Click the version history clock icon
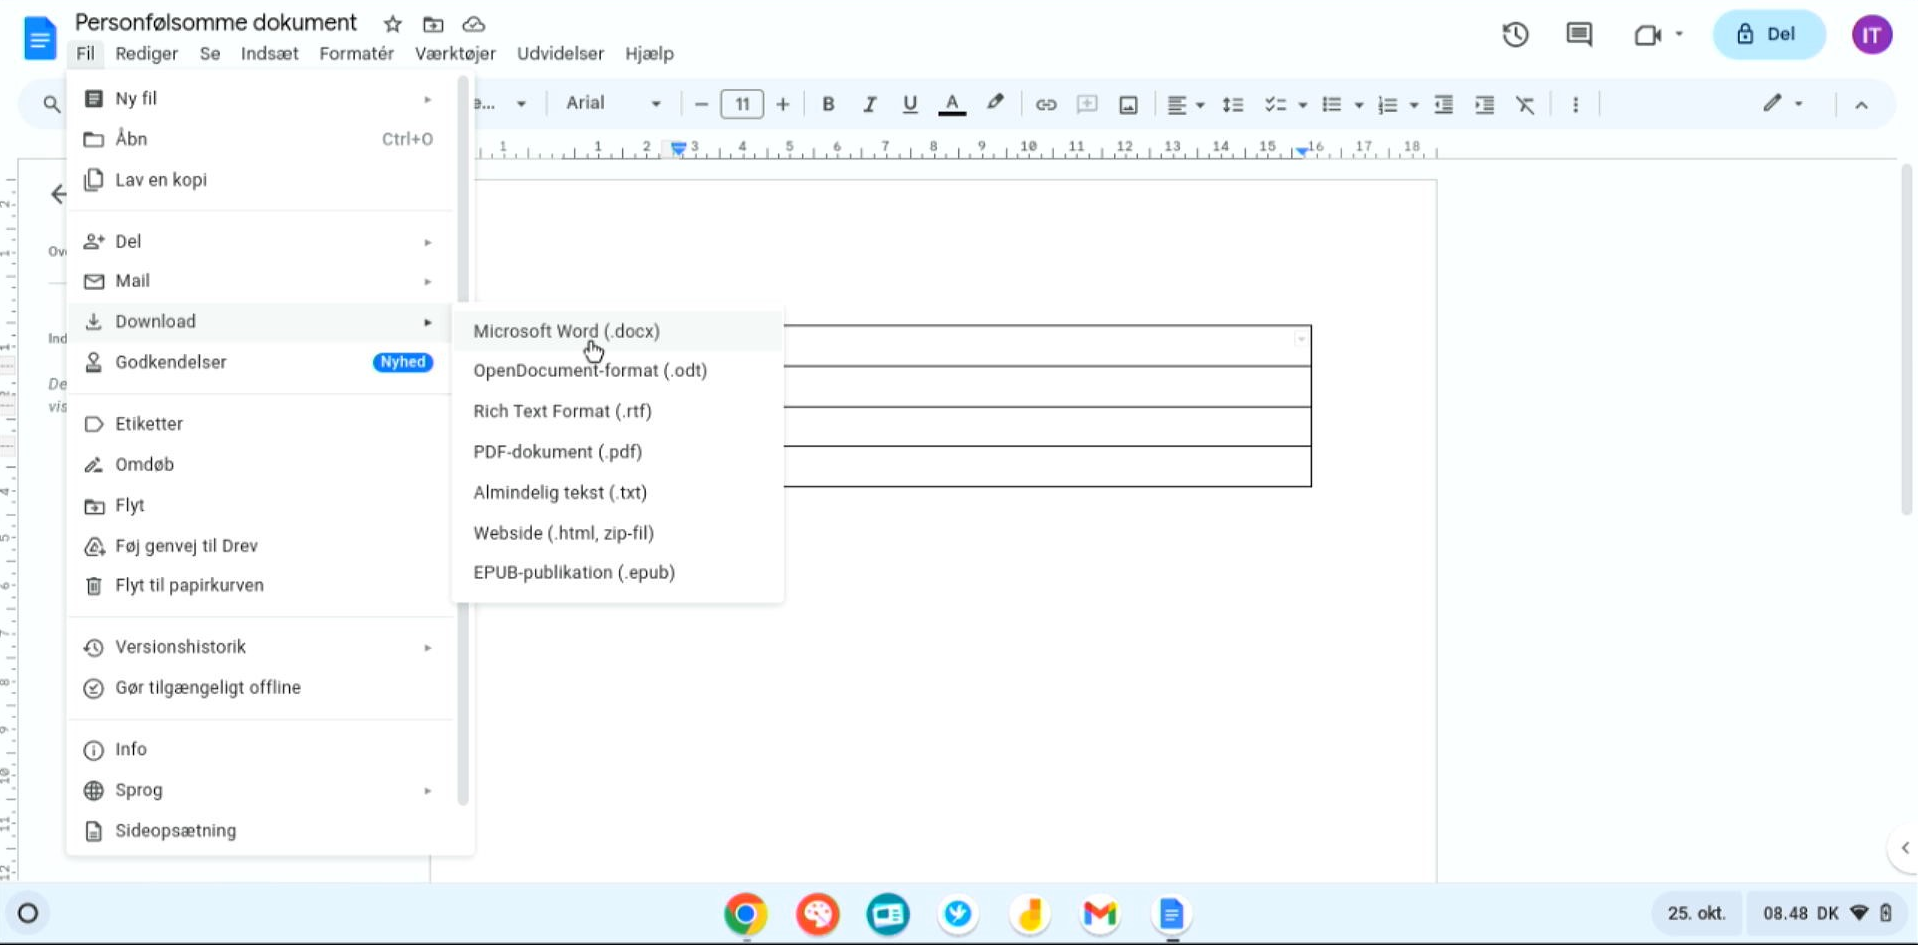 (x=1515, y=35)
